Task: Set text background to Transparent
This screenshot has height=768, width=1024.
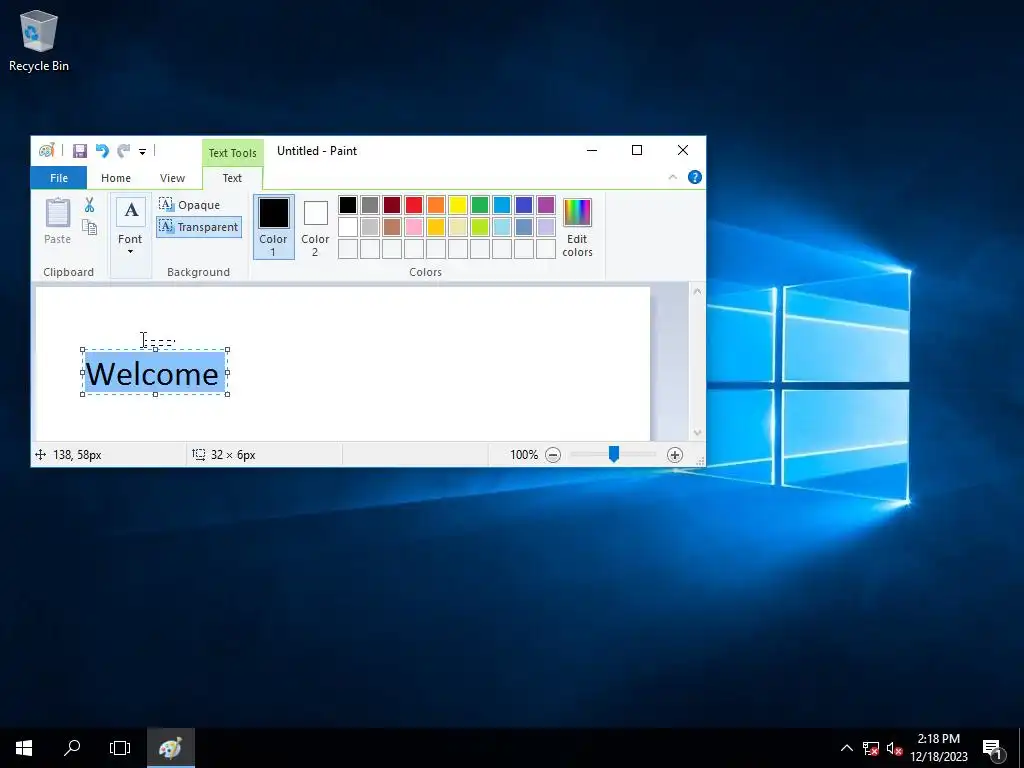Action: [x=199, y=227]
